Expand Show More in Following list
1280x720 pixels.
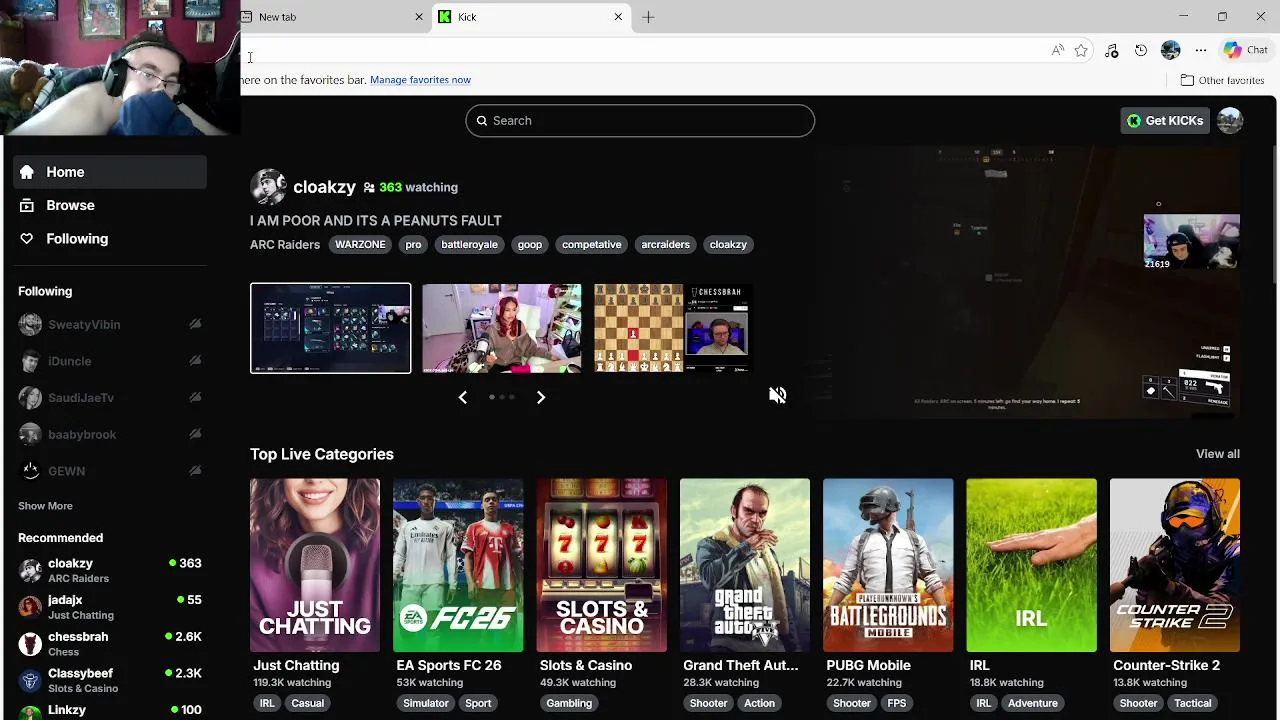[45, 506]
